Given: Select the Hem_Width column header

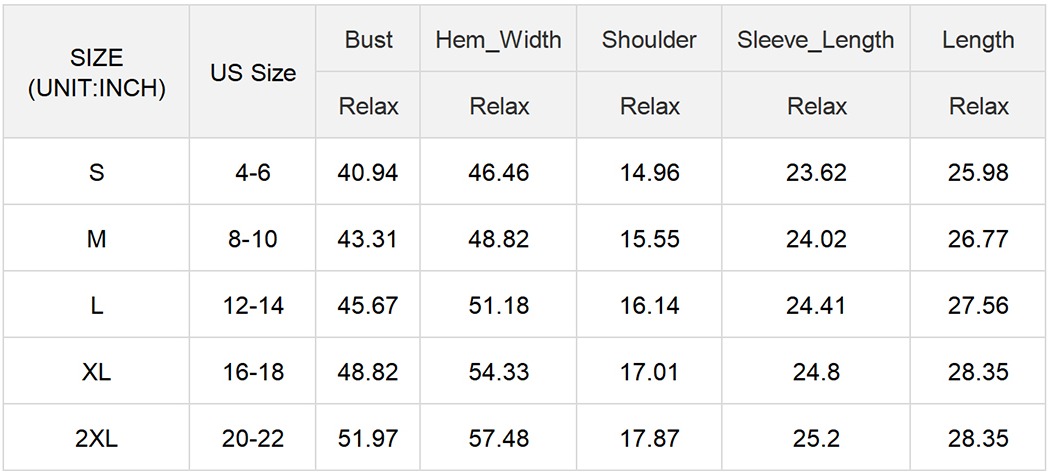Looking at the screenshot, I should pos(498,40).
